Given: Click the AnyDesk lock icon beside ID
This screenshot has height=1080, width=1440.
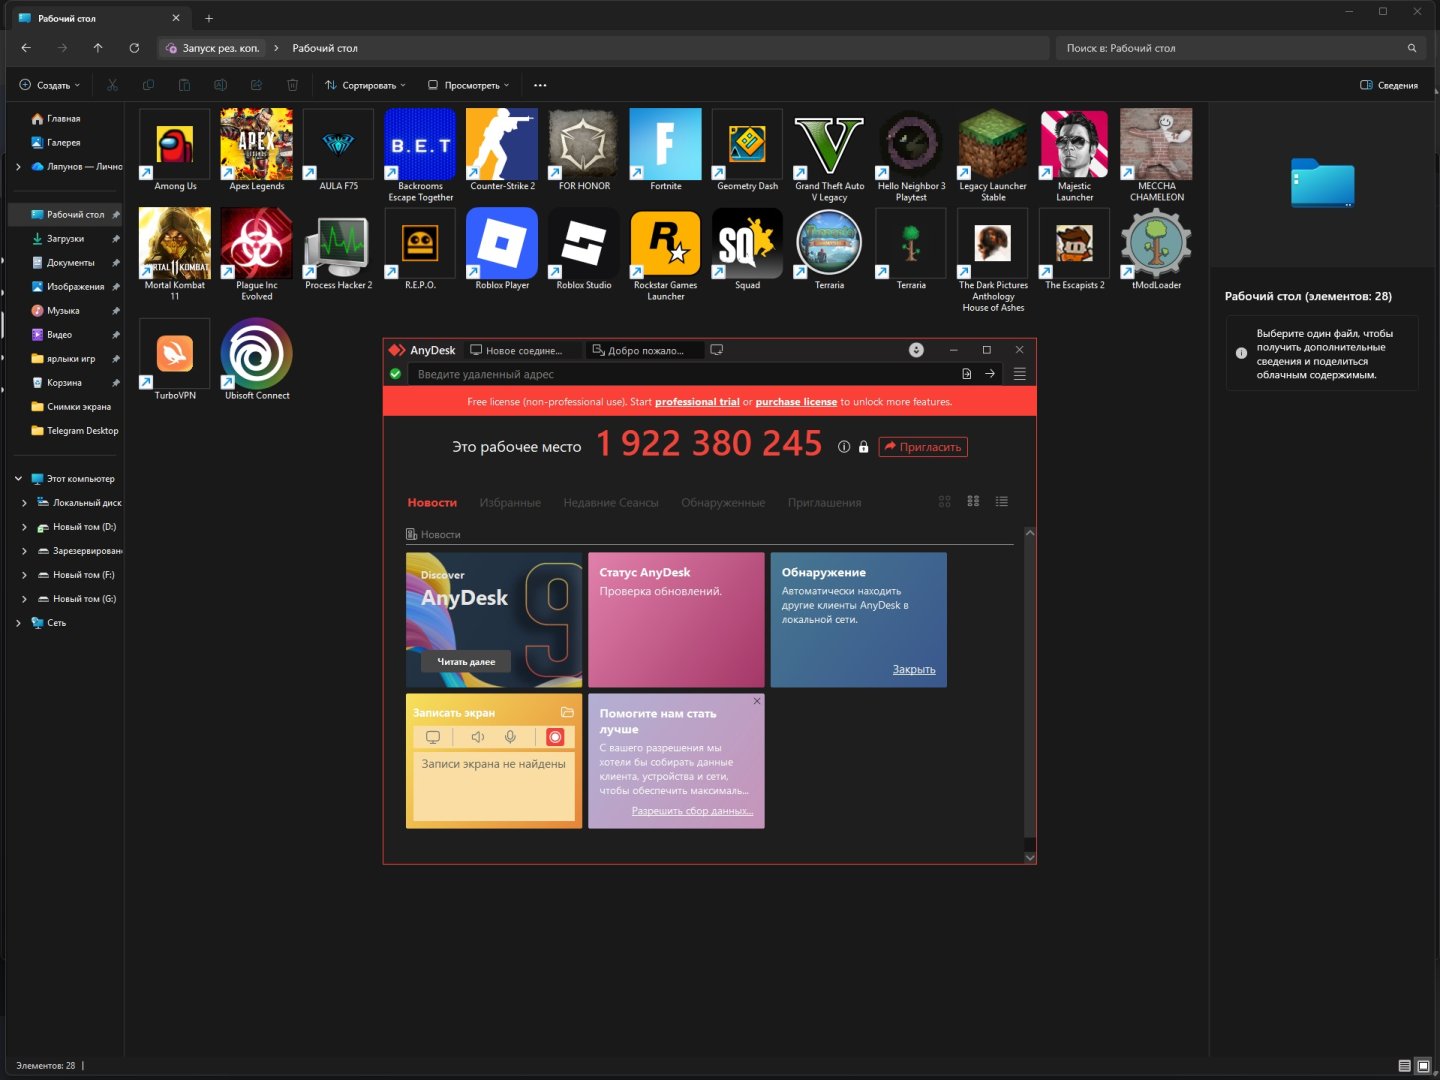Looking at the screenshot, I should click(x=863, y=447).
